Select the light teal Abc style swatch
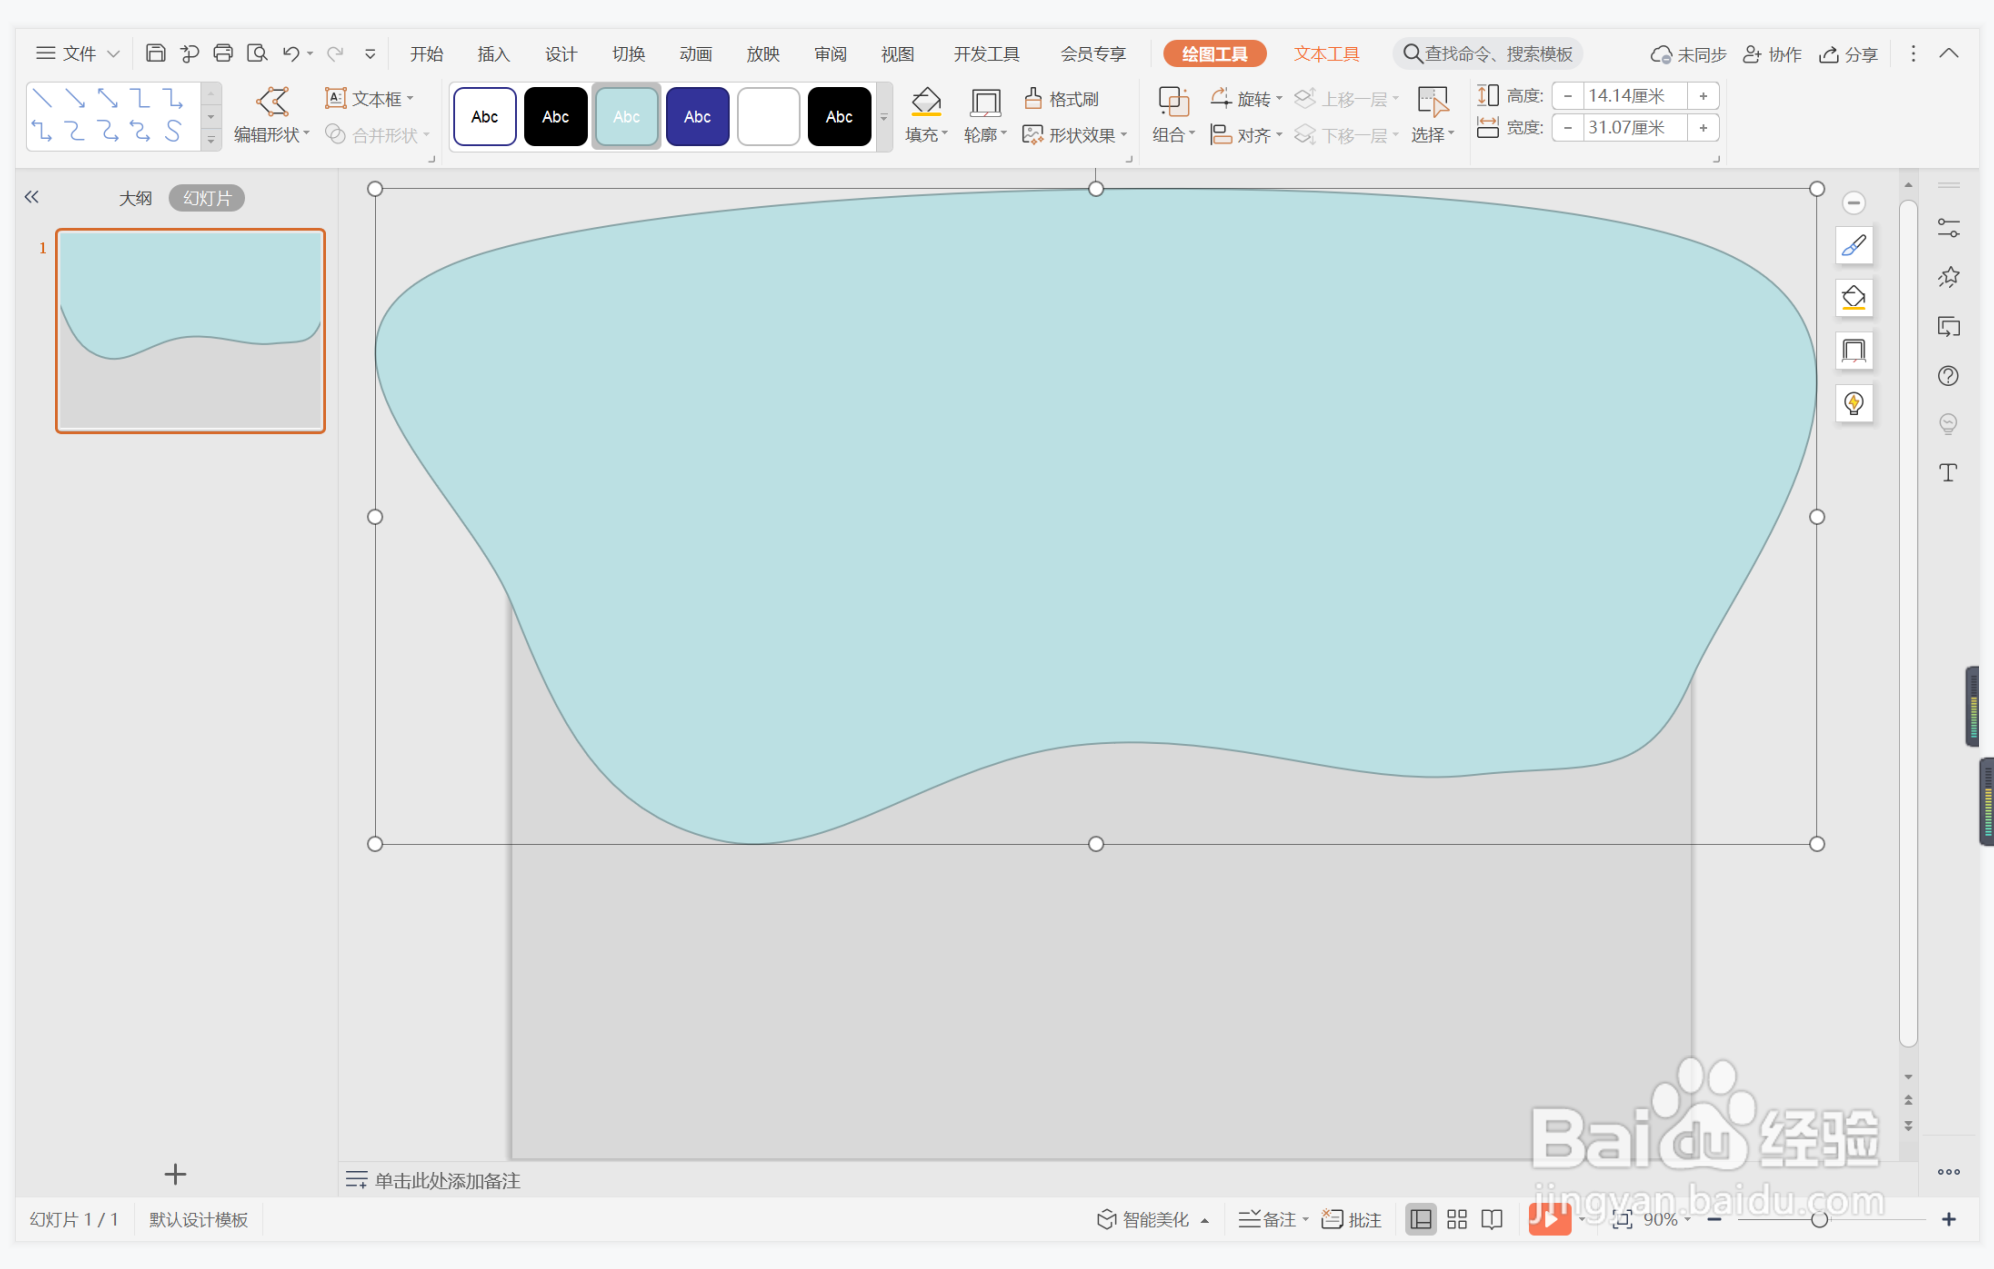The image size is (1994, 1269). (x=626, y=117)
